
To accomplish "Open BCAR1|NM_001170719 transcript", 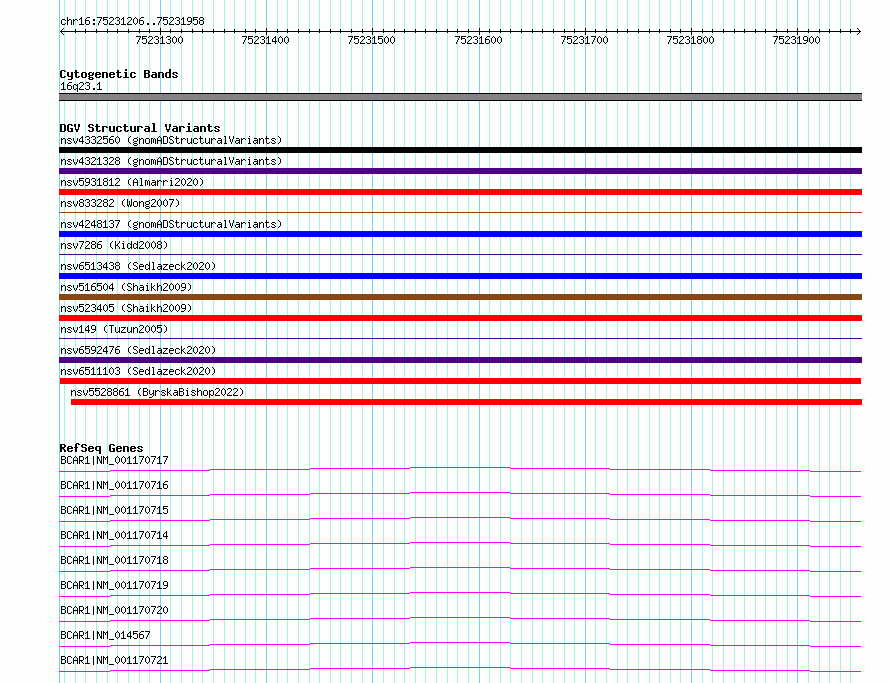I will tap(114, 585).
